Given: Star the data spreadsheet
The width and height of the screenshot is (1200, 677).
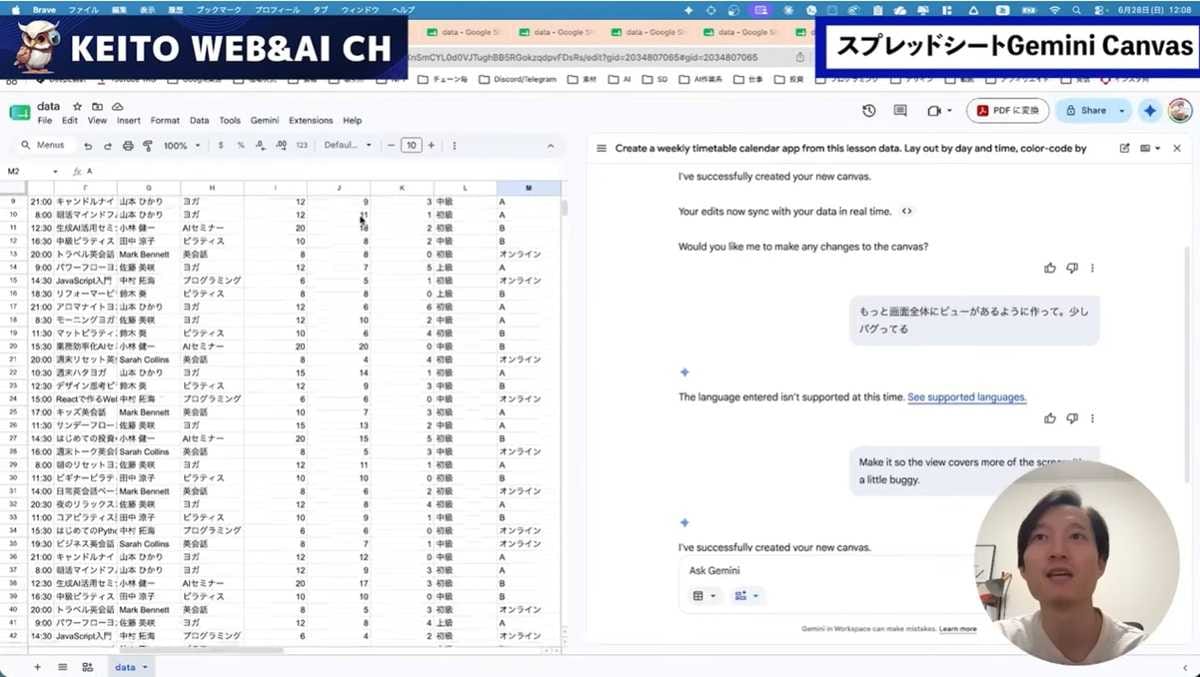Looking at the screenshot, I should (77, 106).
